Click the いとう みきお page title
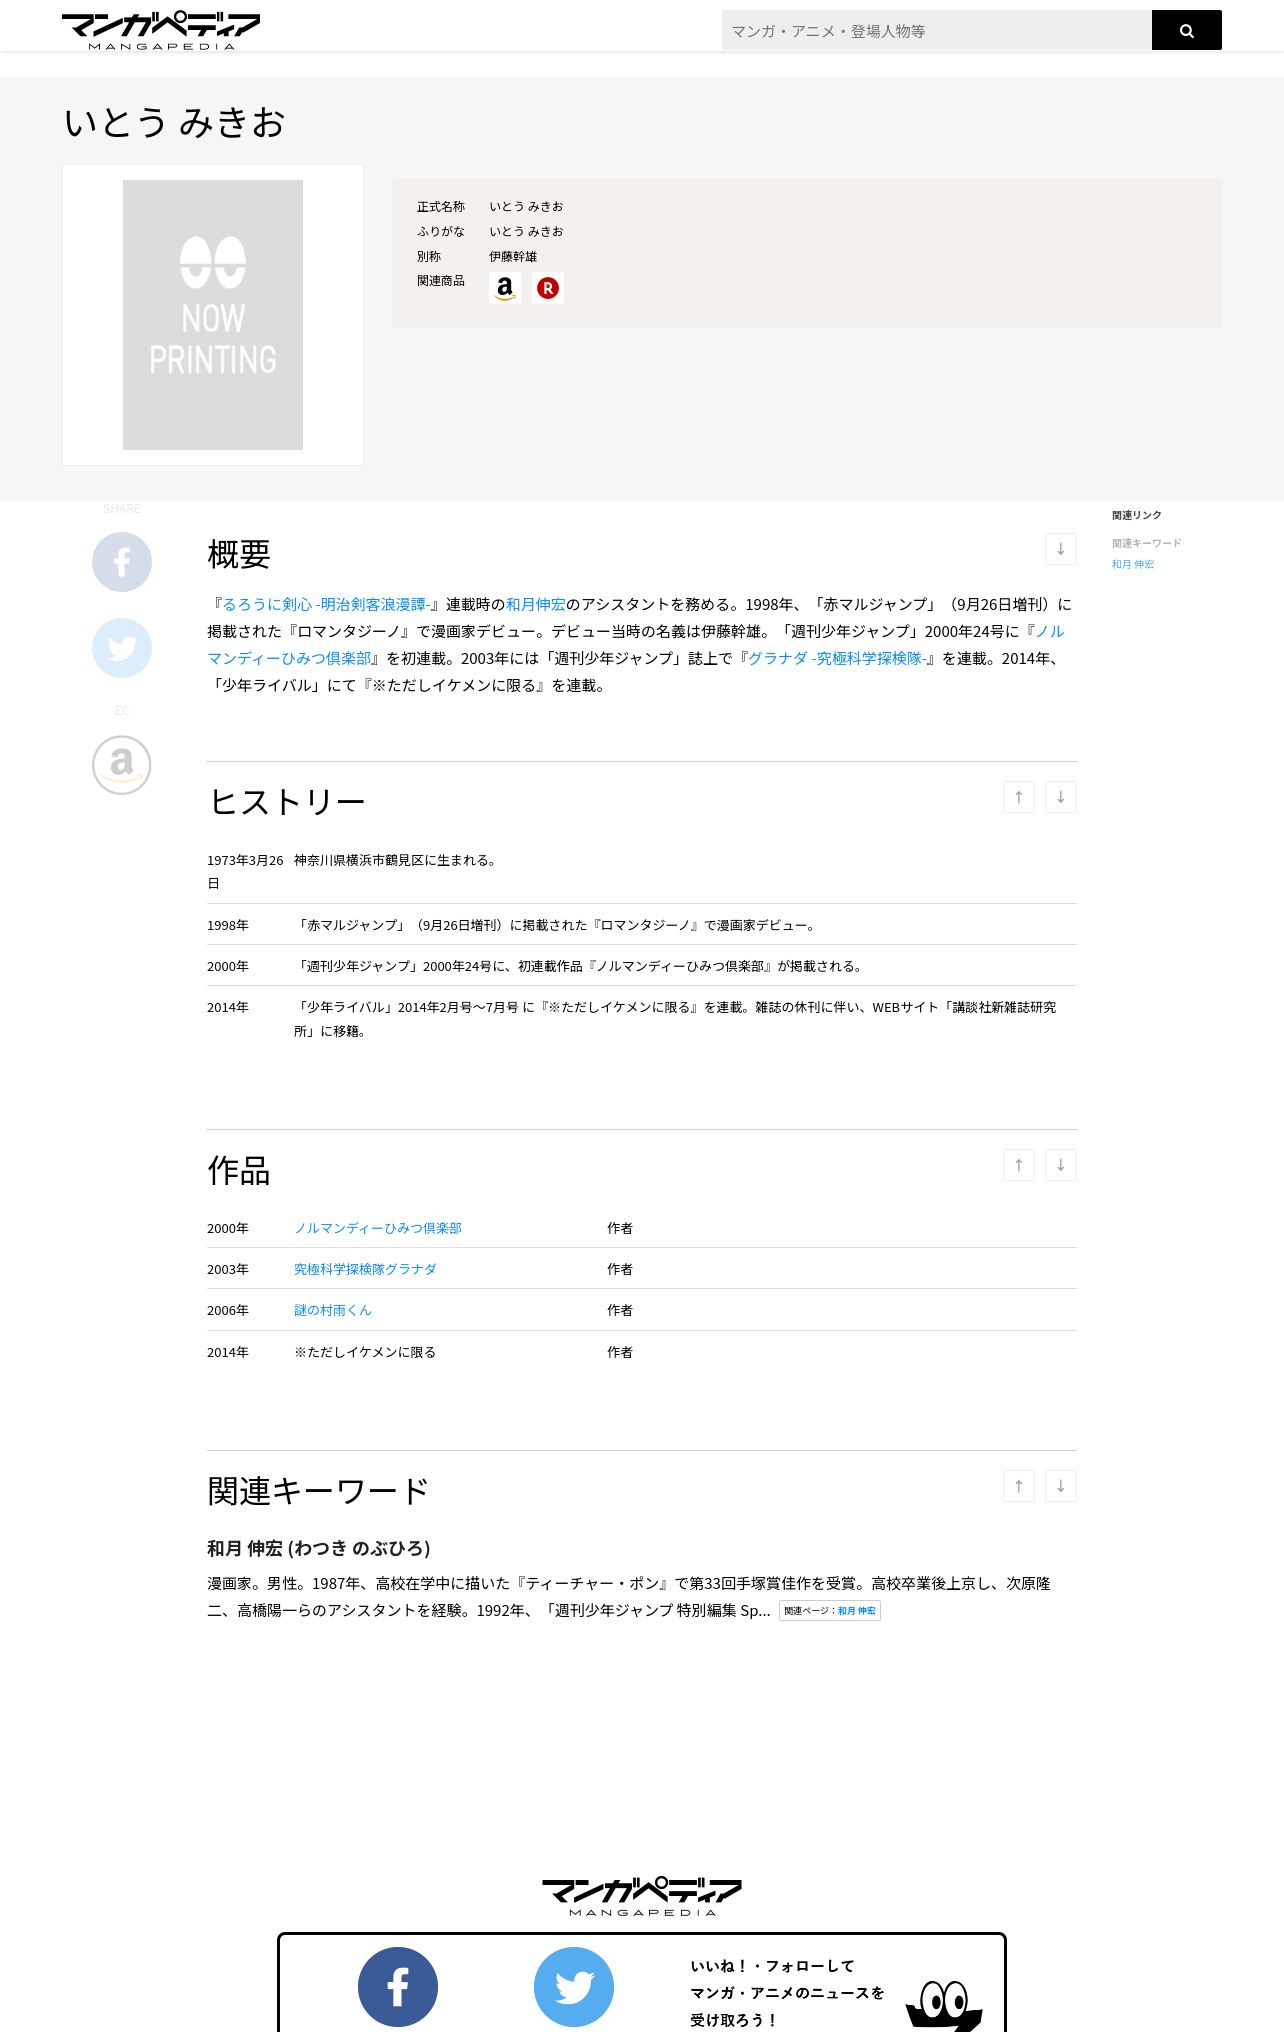The width and height of the screenshot is (1284, 2032). tap(175, 122)
